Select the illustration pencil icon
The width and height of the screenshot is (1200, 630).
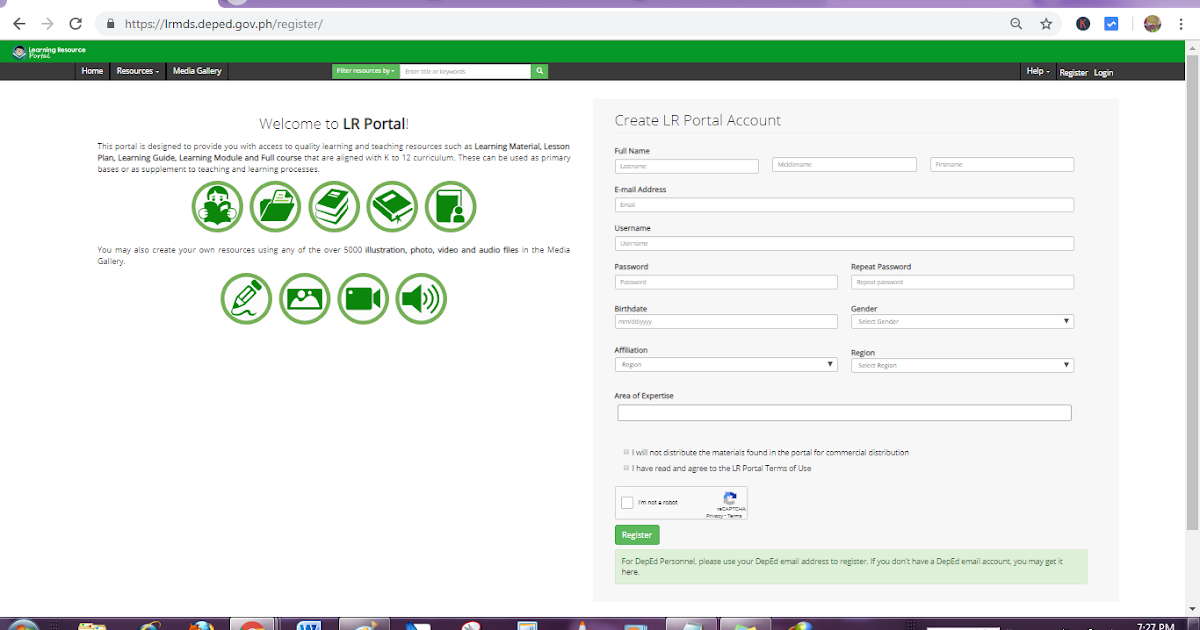click(246, 298)
